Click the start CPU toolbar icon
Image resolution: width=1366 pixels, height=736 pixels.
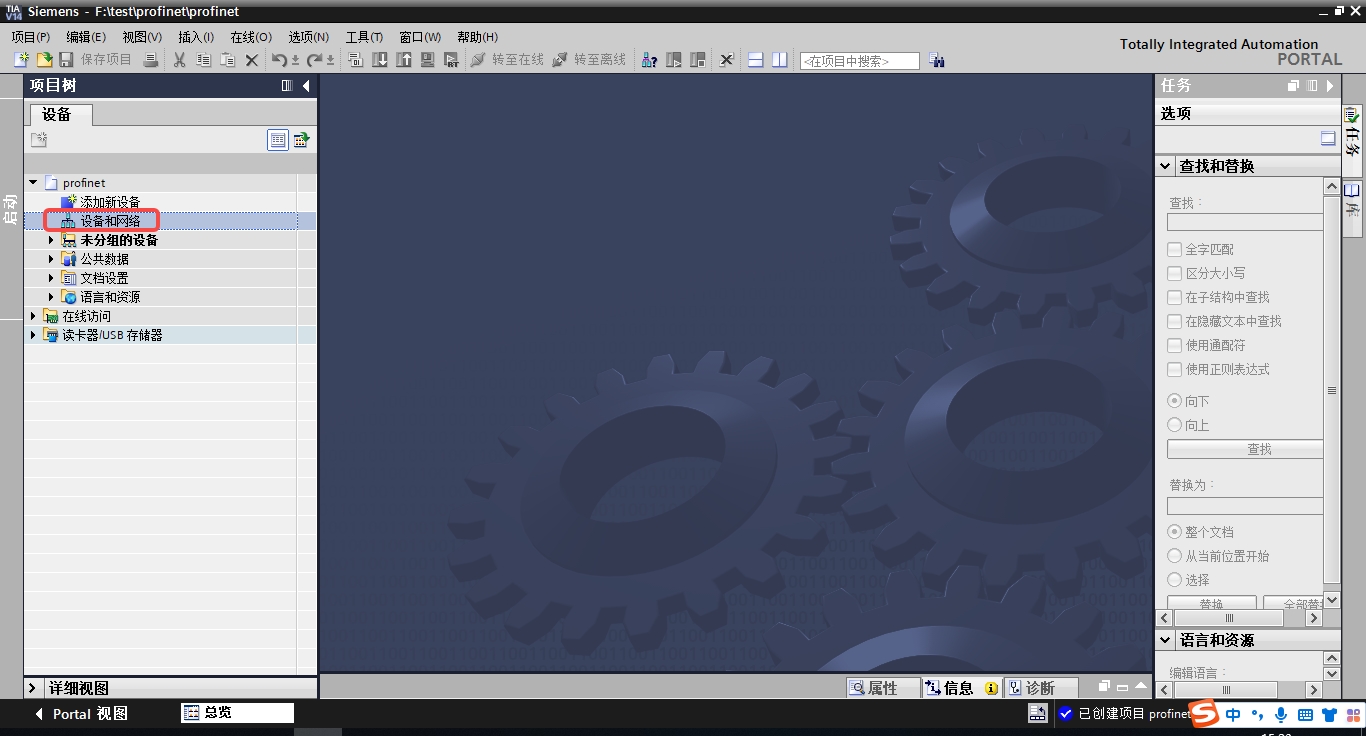pos(674,60)
